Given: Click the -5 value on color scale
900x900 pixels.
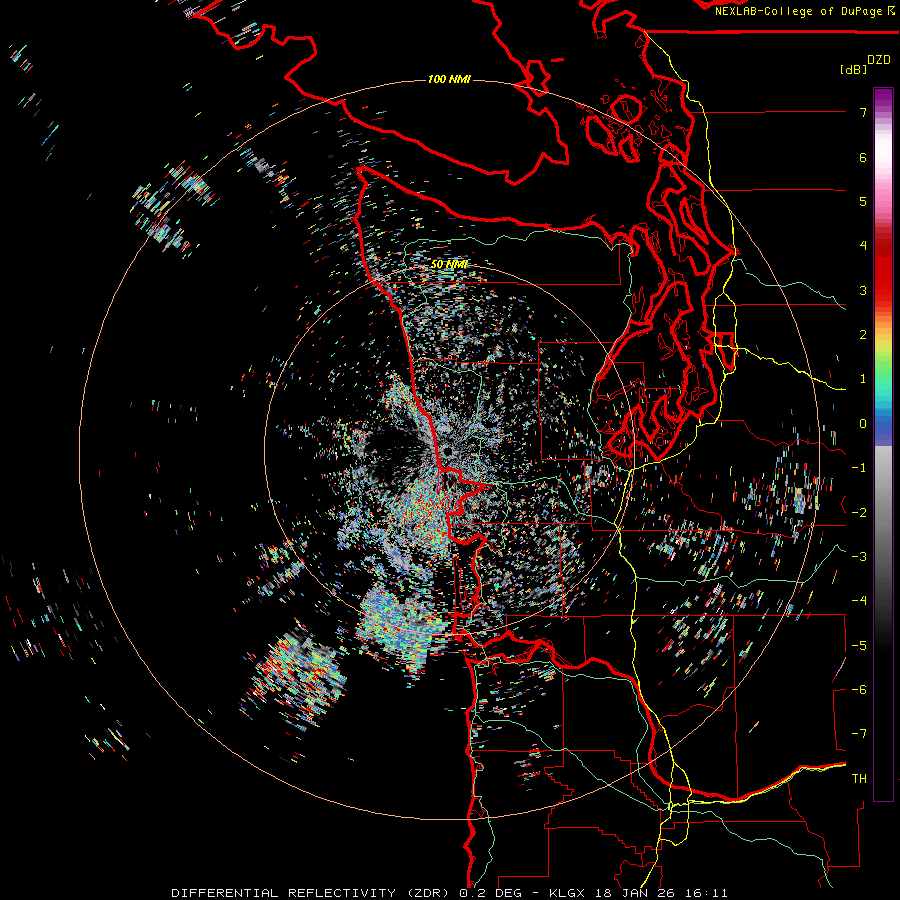Looking at the screenshot, I should tap(859, 646).
